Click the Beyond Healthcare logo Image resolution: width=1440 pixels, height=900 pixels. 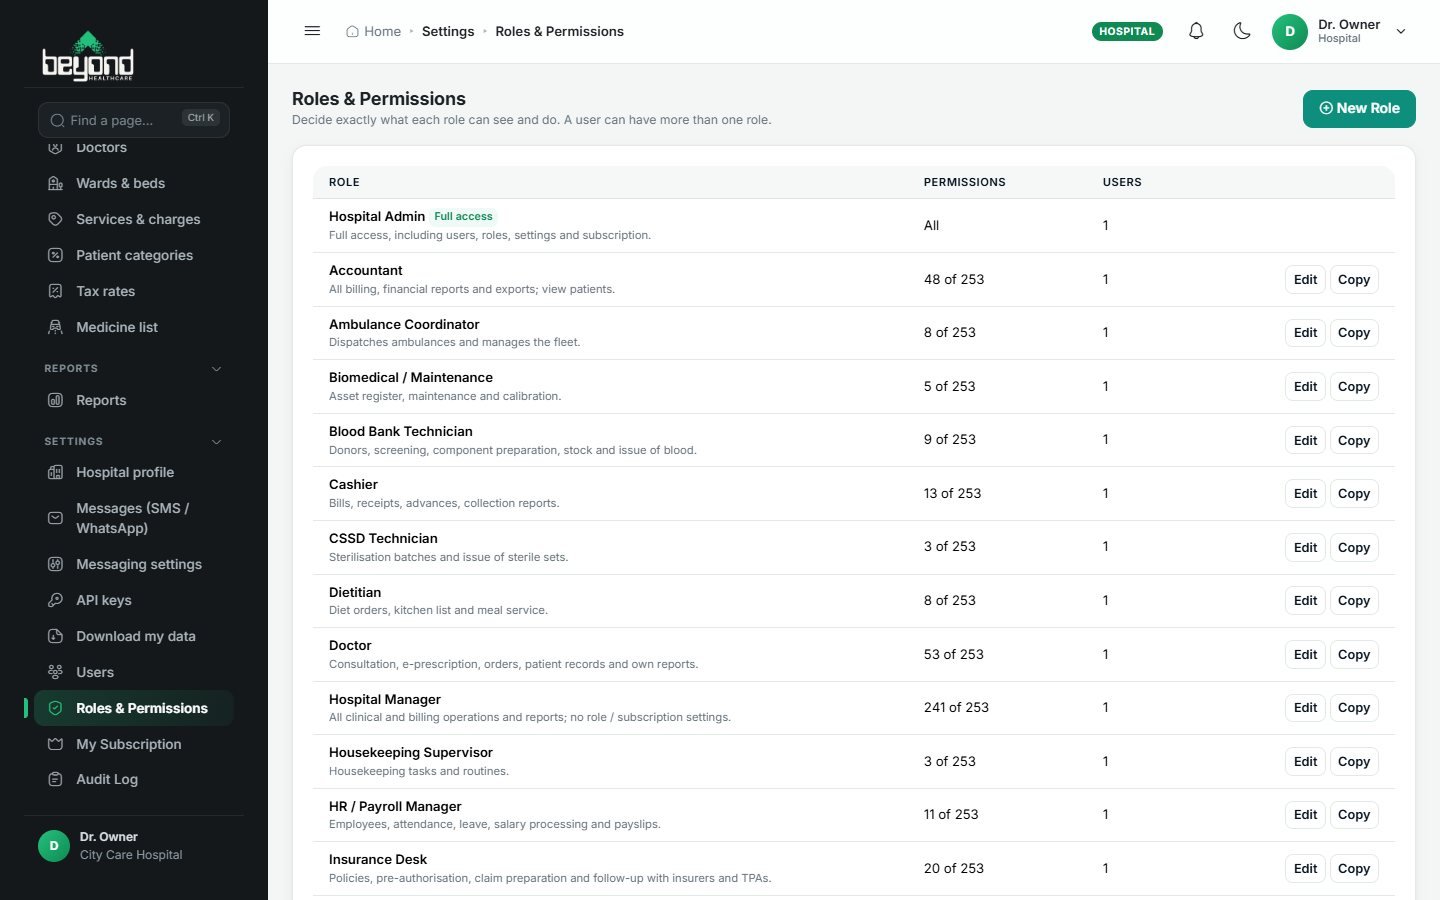[88, 56]
